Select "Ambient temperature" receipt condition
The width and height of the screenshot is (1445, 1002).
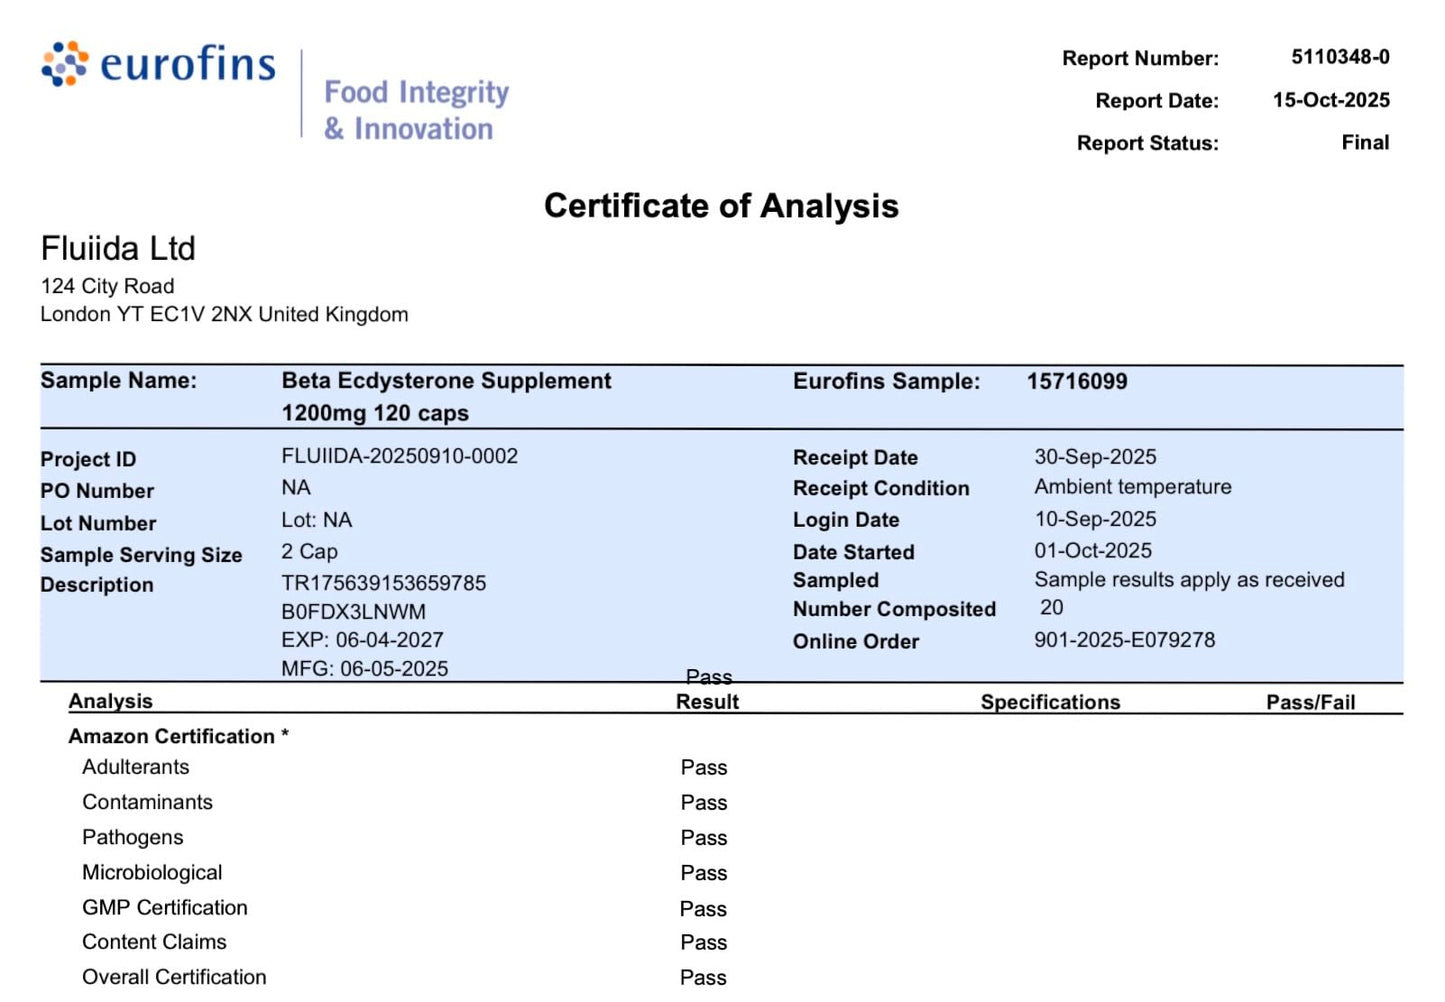click(x=1133, y=487)
